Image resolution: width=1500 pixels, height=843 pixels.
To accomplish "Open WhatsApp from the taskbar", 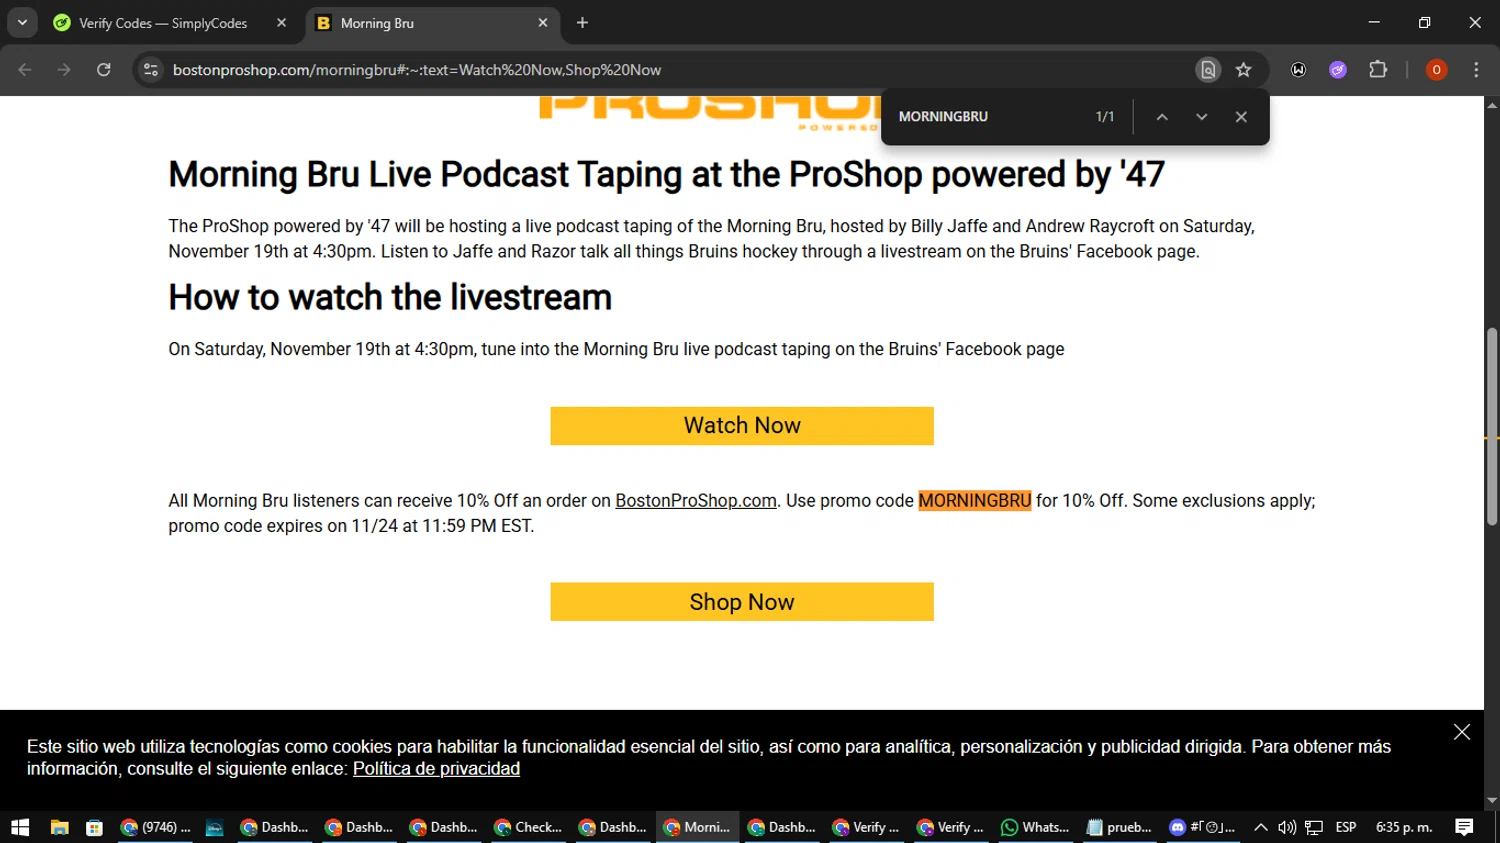I will point(1035,827).
